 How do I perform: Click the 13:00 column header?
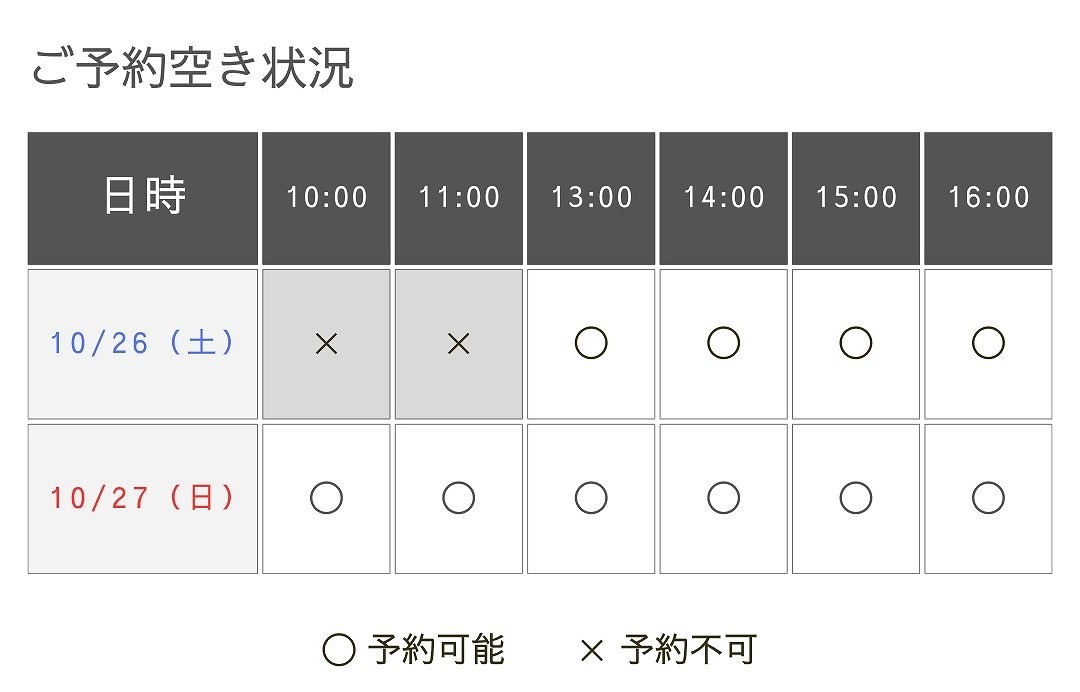click(591, 198)
